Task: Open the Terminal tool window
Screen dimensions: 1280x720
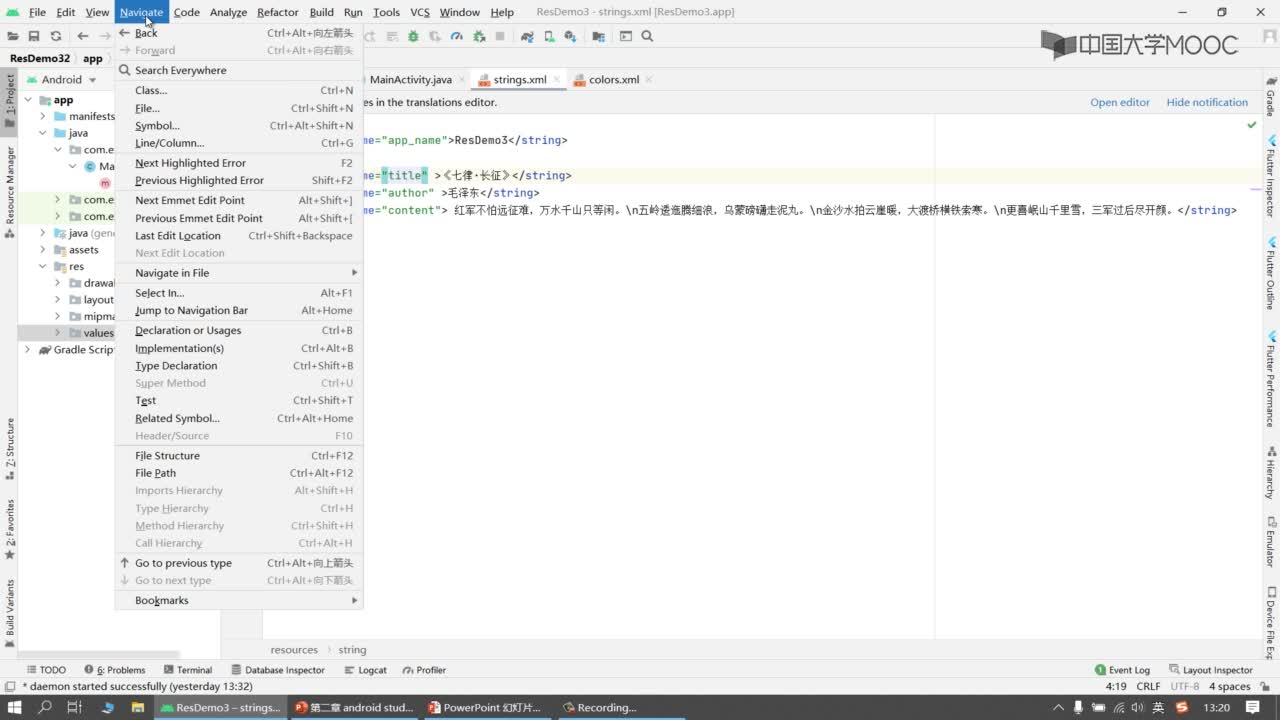Action: [187, 670]
